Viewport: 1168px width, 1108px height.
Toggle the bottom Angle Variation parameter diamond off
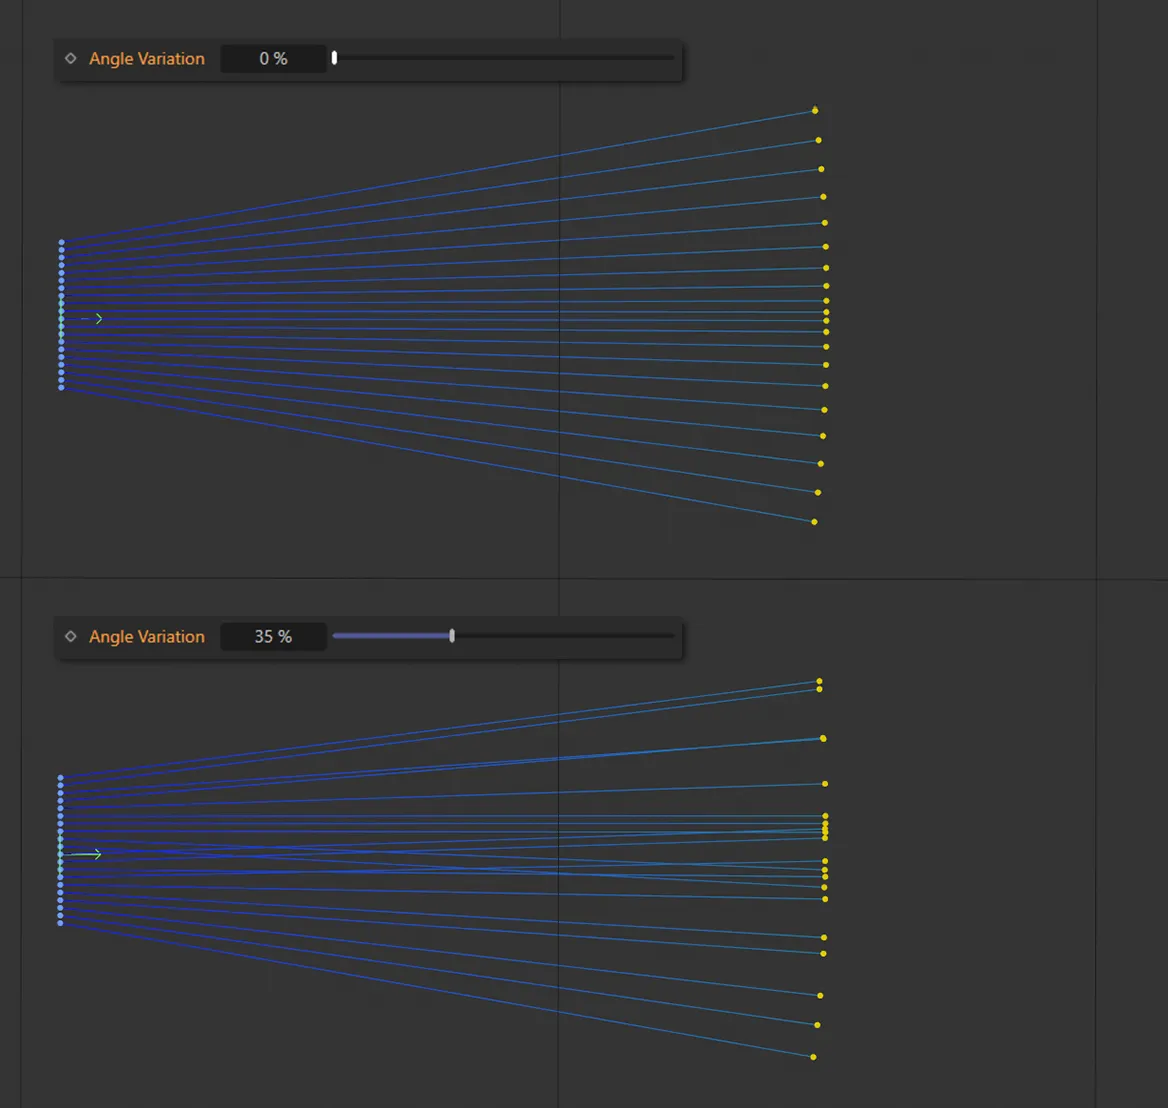pyautogui.click(x=70, y=636)
